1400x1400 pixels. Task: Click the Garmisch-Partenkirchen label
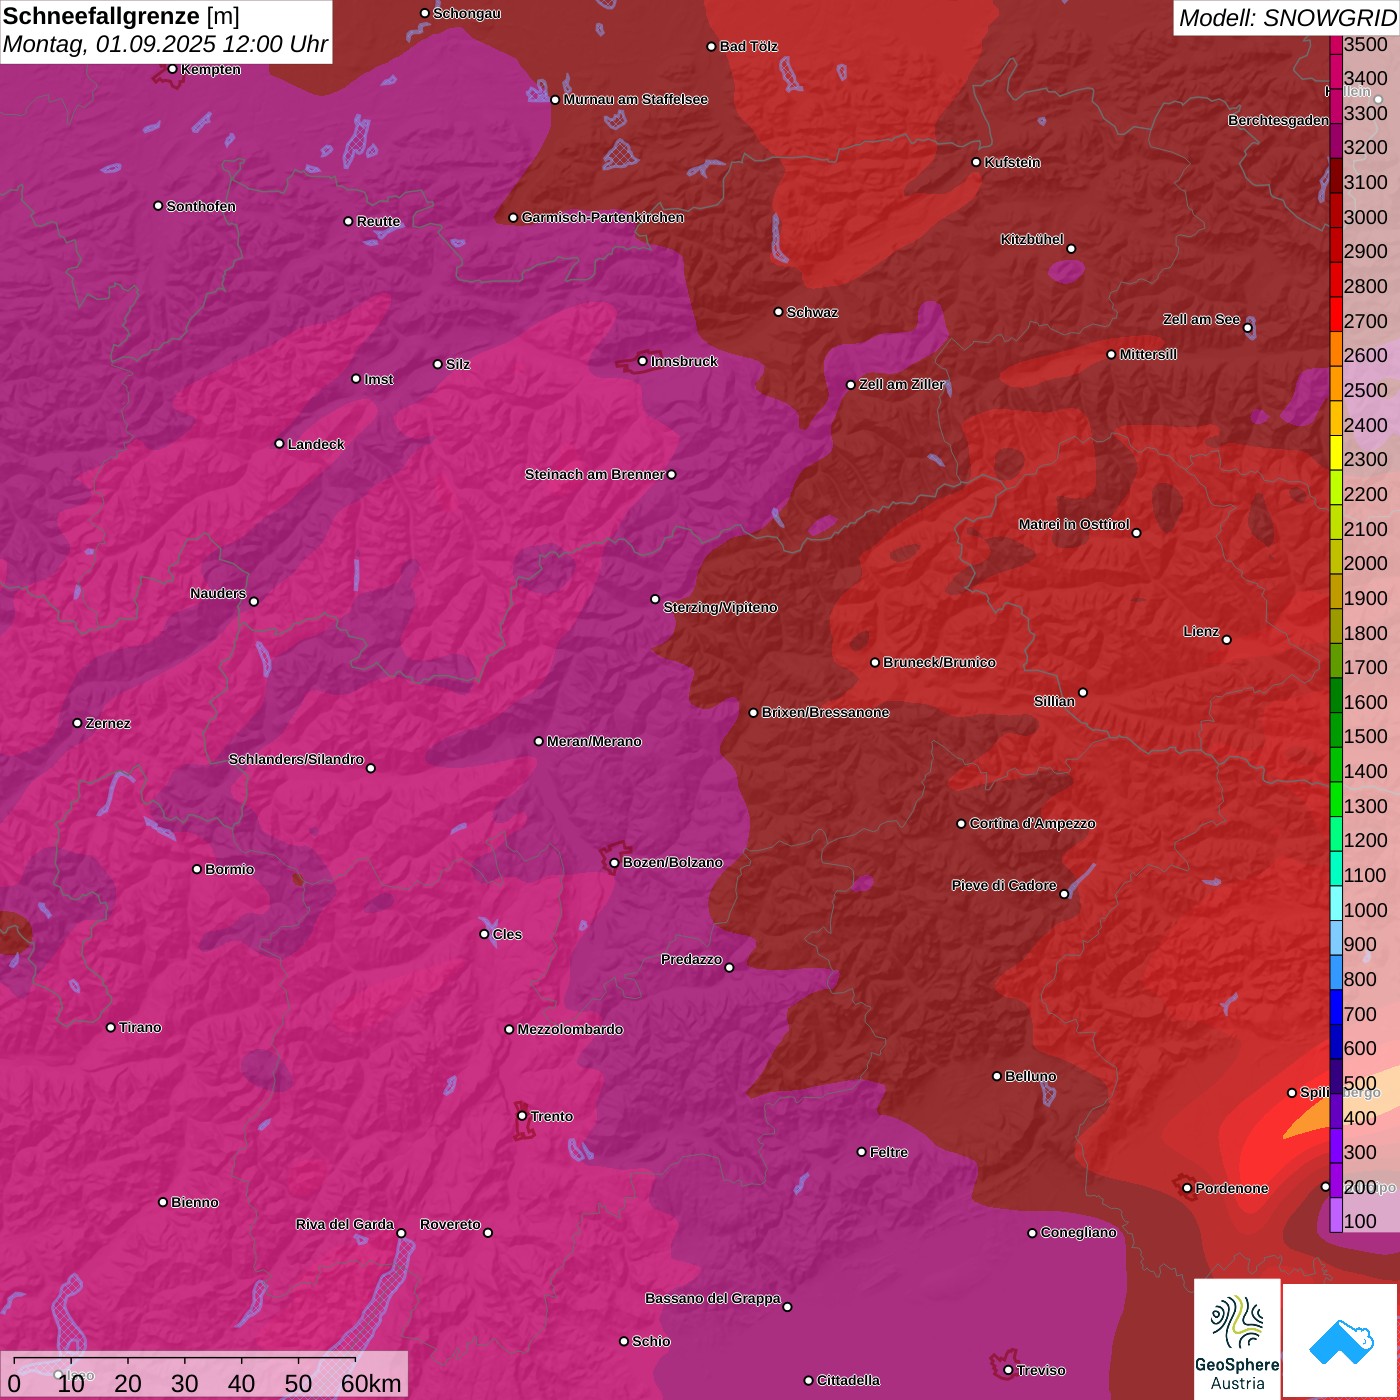click(603, 217)
